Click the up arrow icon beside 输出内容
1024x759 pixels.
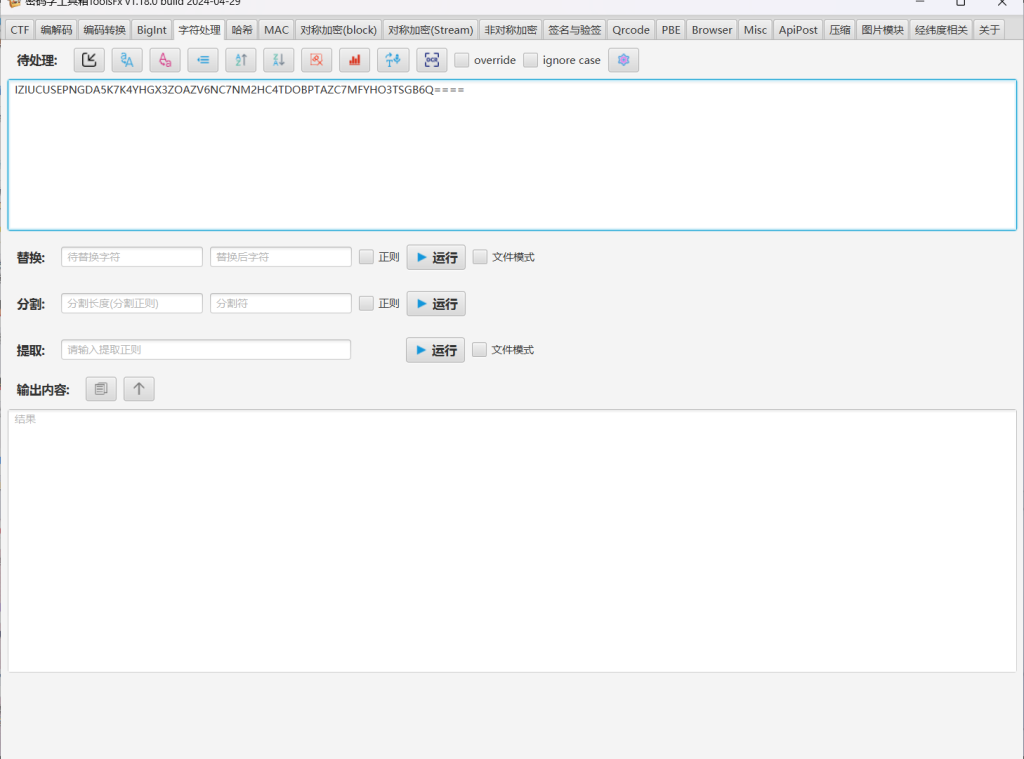pos(139,389)
